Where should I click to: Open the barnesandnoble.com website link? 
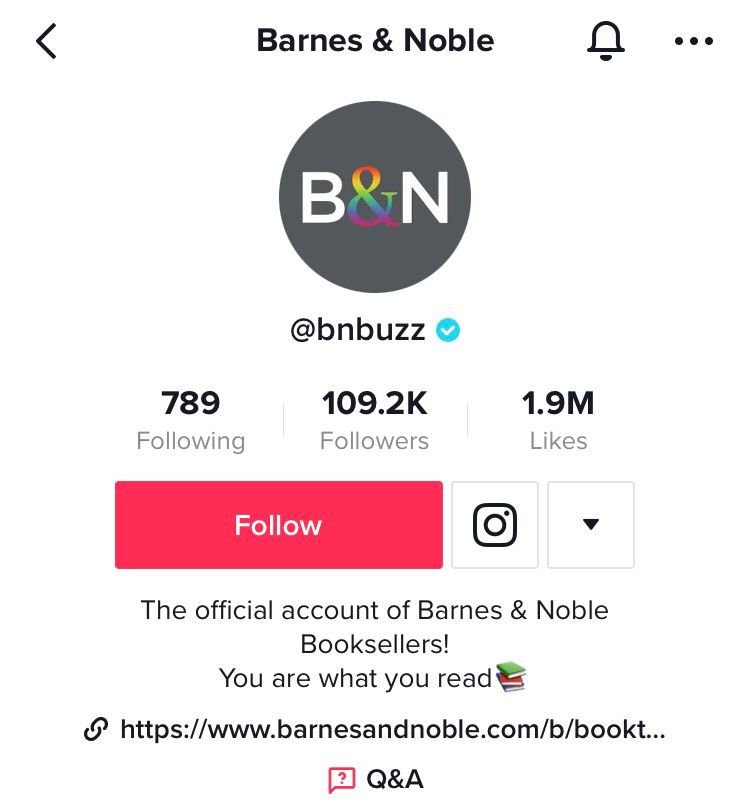click(393, 729)
